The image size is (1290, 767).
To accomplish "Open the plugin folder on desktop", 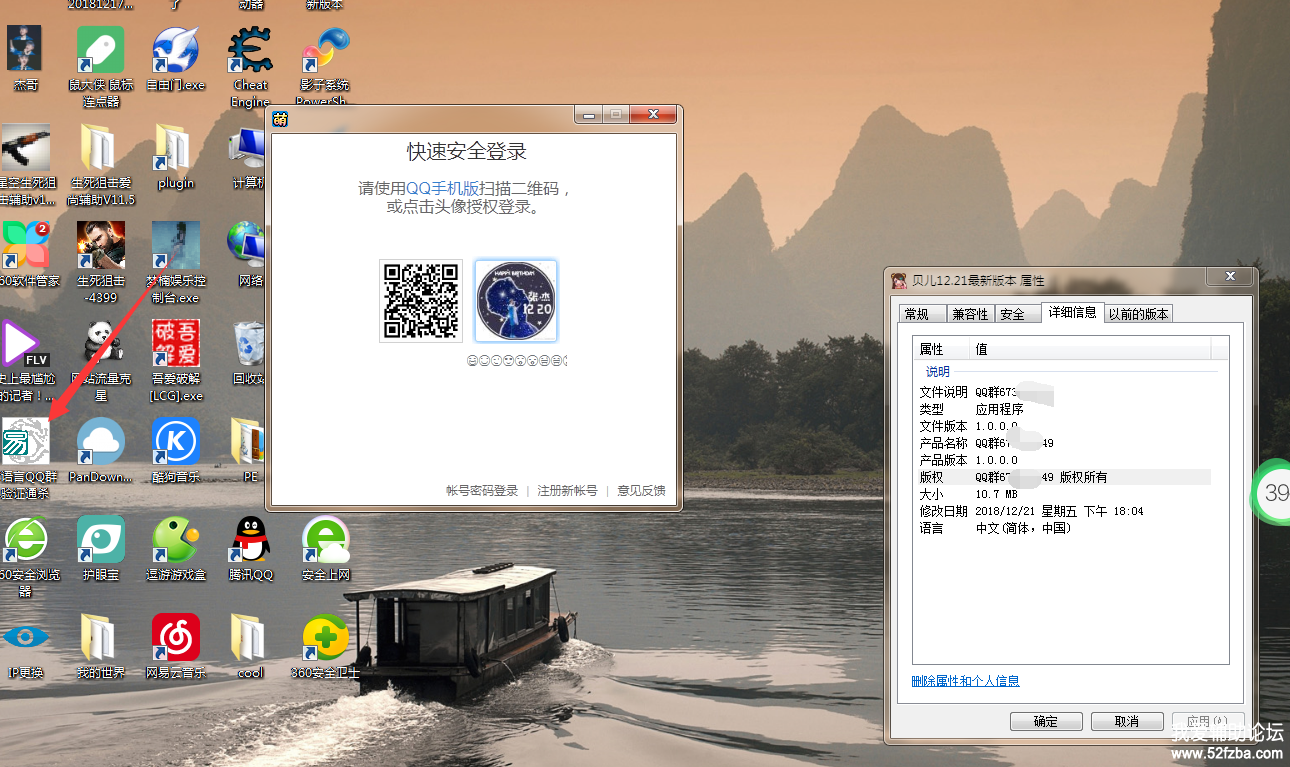I will (x=176, y=150).
